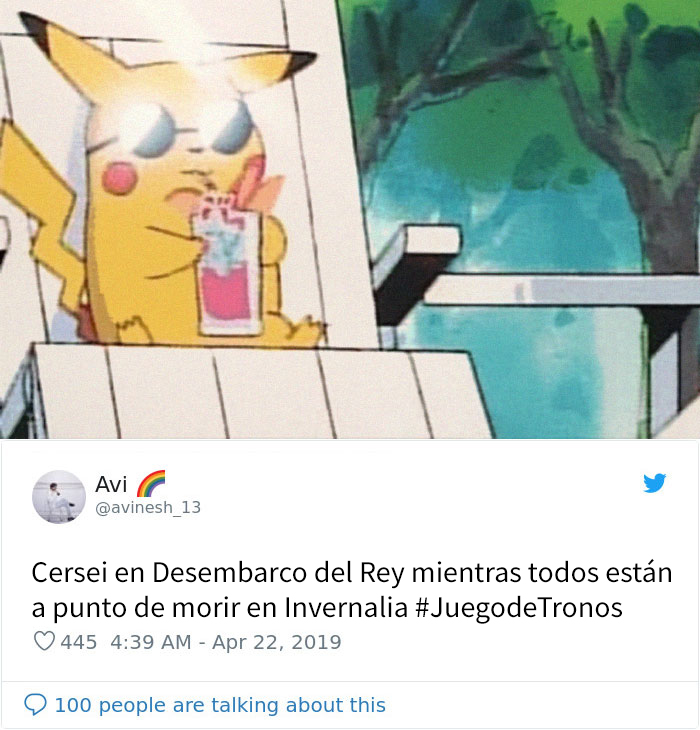Open '100 people are talking about this'
Image resolution: width=700 pixels, height=730 pixels.
[220, 705]
